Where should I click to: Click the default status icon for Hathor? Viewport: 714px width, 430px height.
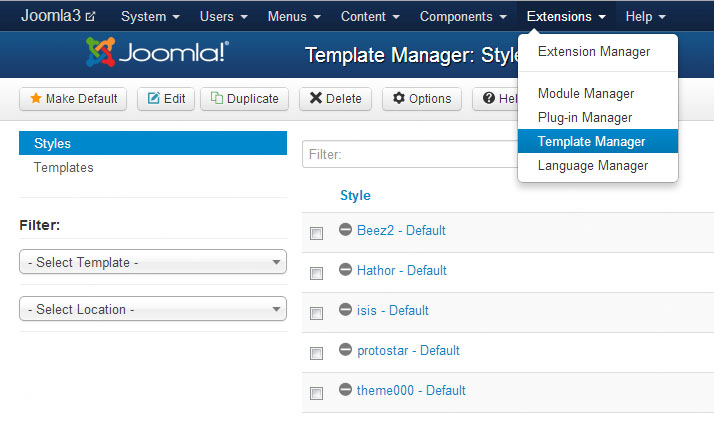345,269
